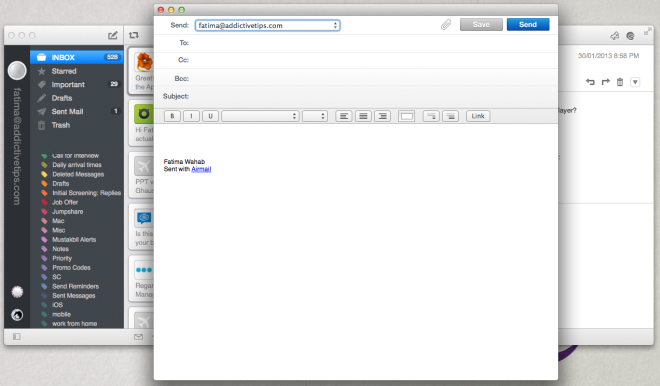Open the font family dropdown

point(260,116)
